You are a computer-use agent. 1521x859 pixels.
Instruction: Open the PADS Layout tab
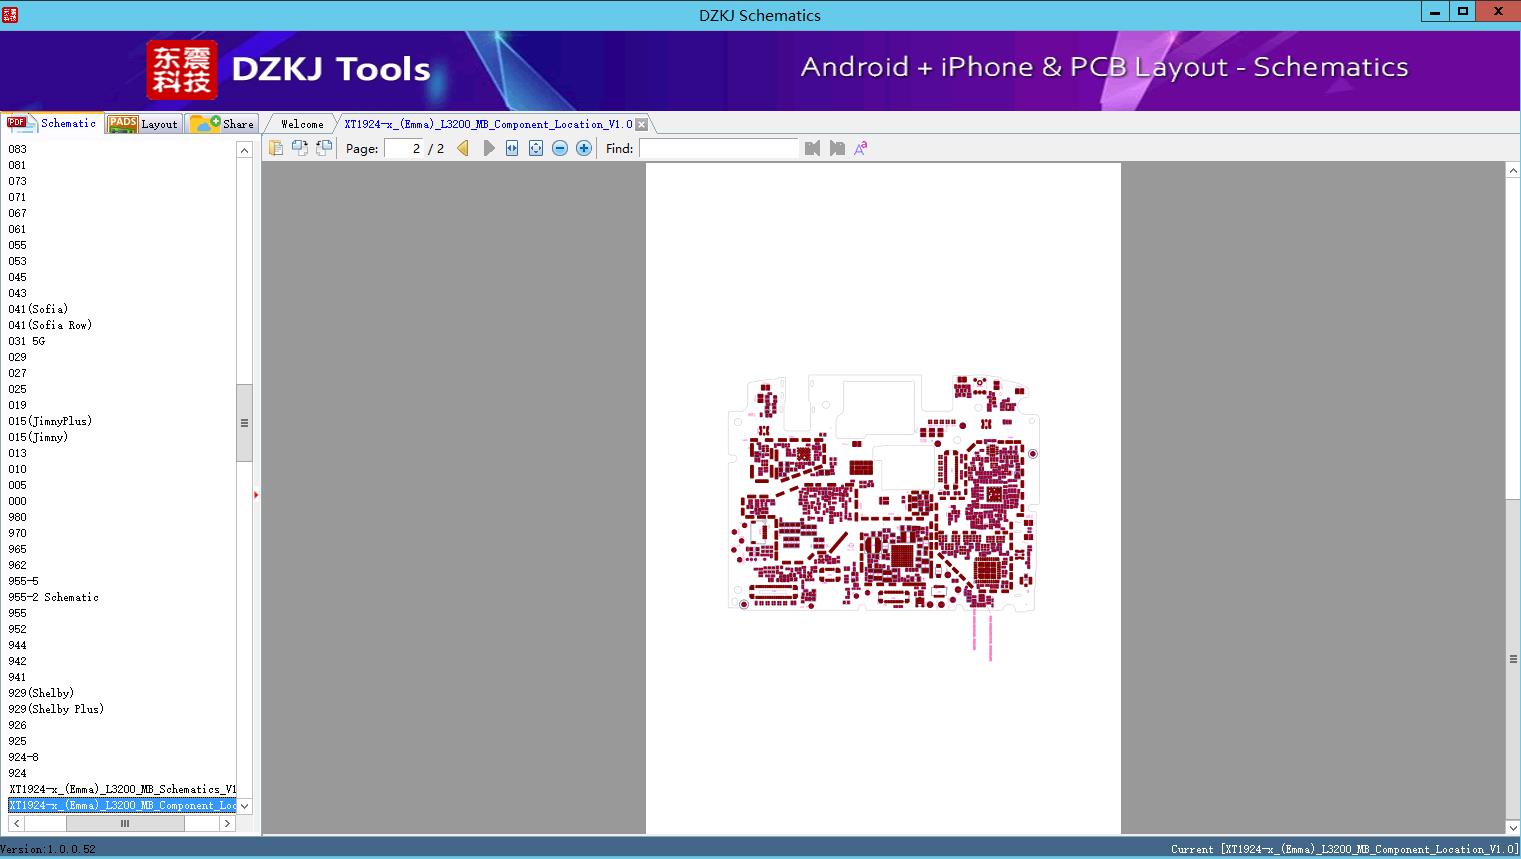coord(143,124)
